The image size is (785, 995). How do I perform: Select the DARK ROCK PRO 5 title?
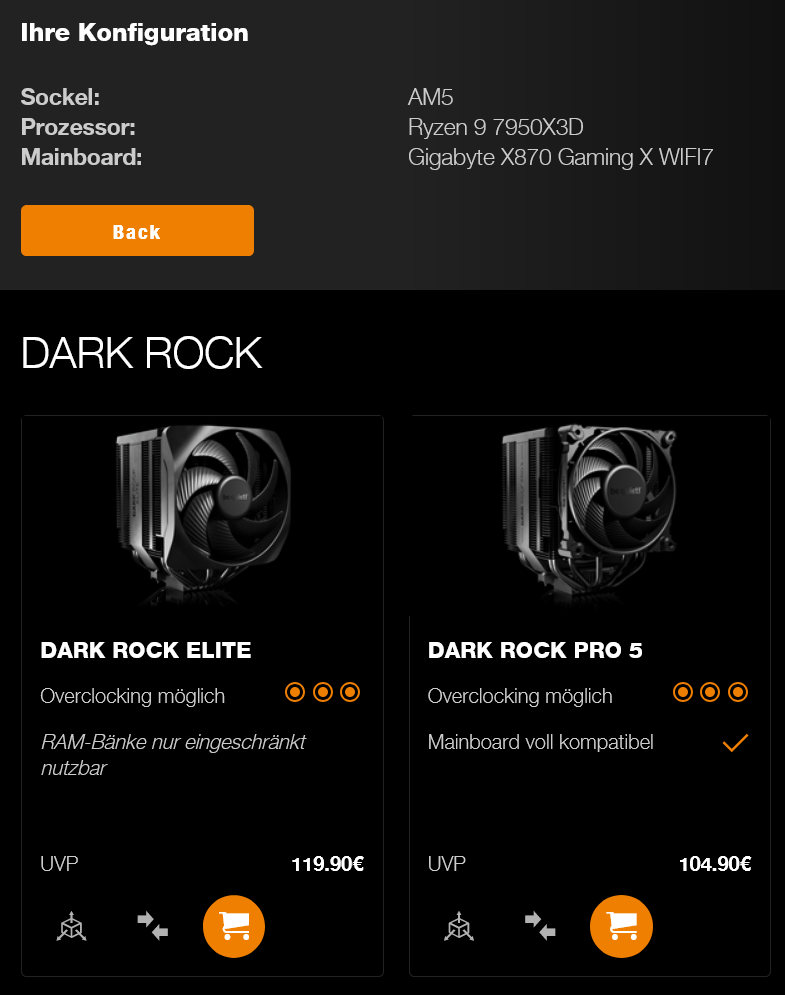click(x=535, y=651)
